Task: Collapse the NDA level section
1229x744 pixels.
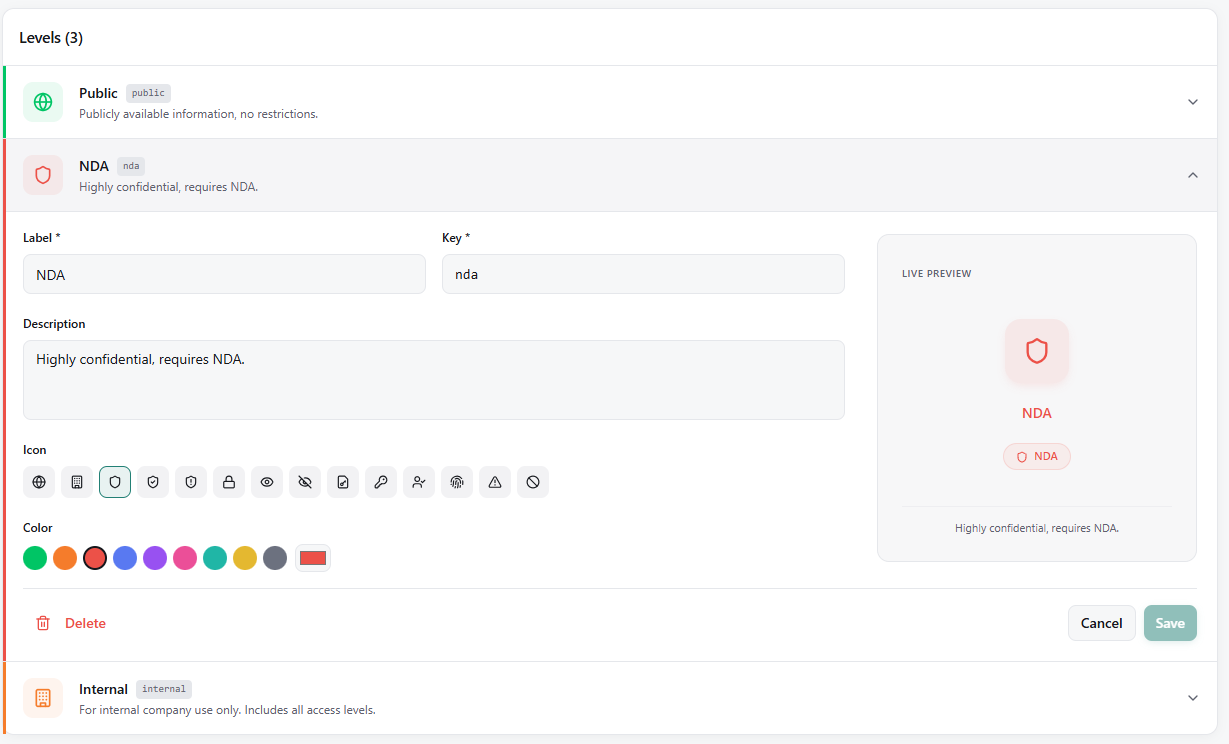Action: pyautogui.click(x=1192, y=175)
